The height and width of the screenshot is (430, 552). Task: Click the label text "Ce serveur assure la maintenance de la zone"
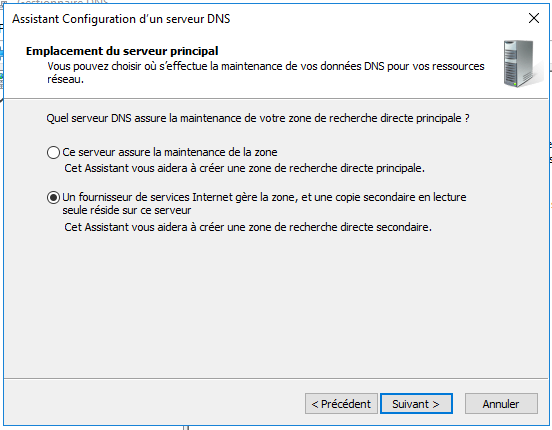pos(170,152)
